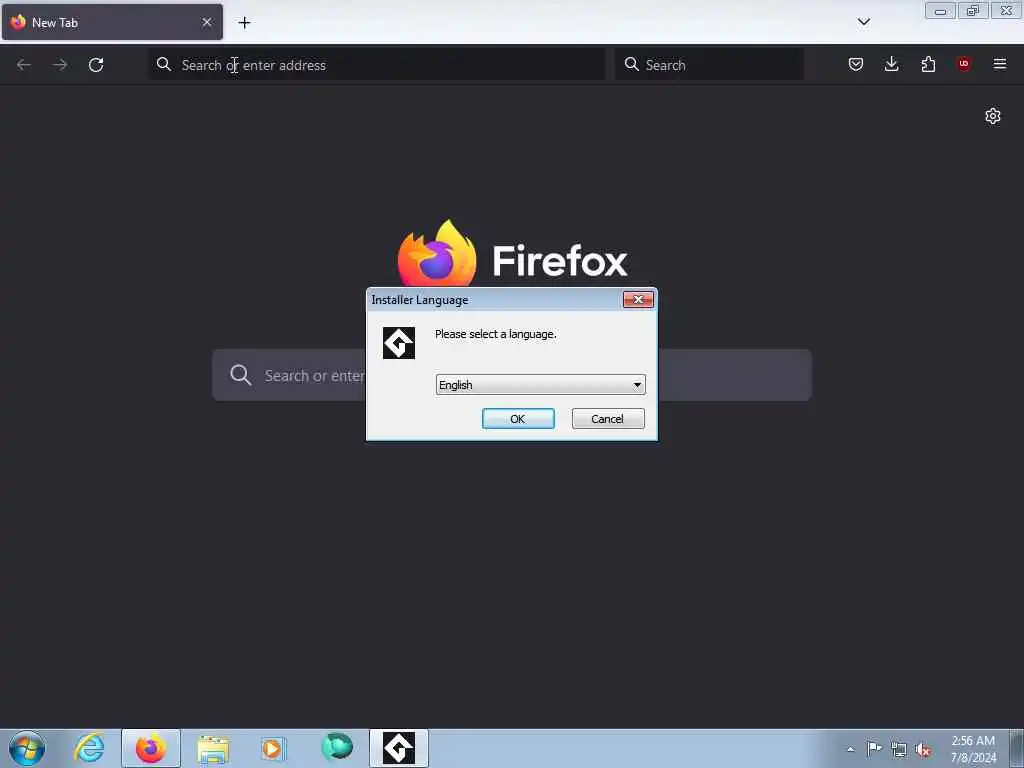Open the English language dropdown
Screen dimensions: 1024x768
pos(540,385)
